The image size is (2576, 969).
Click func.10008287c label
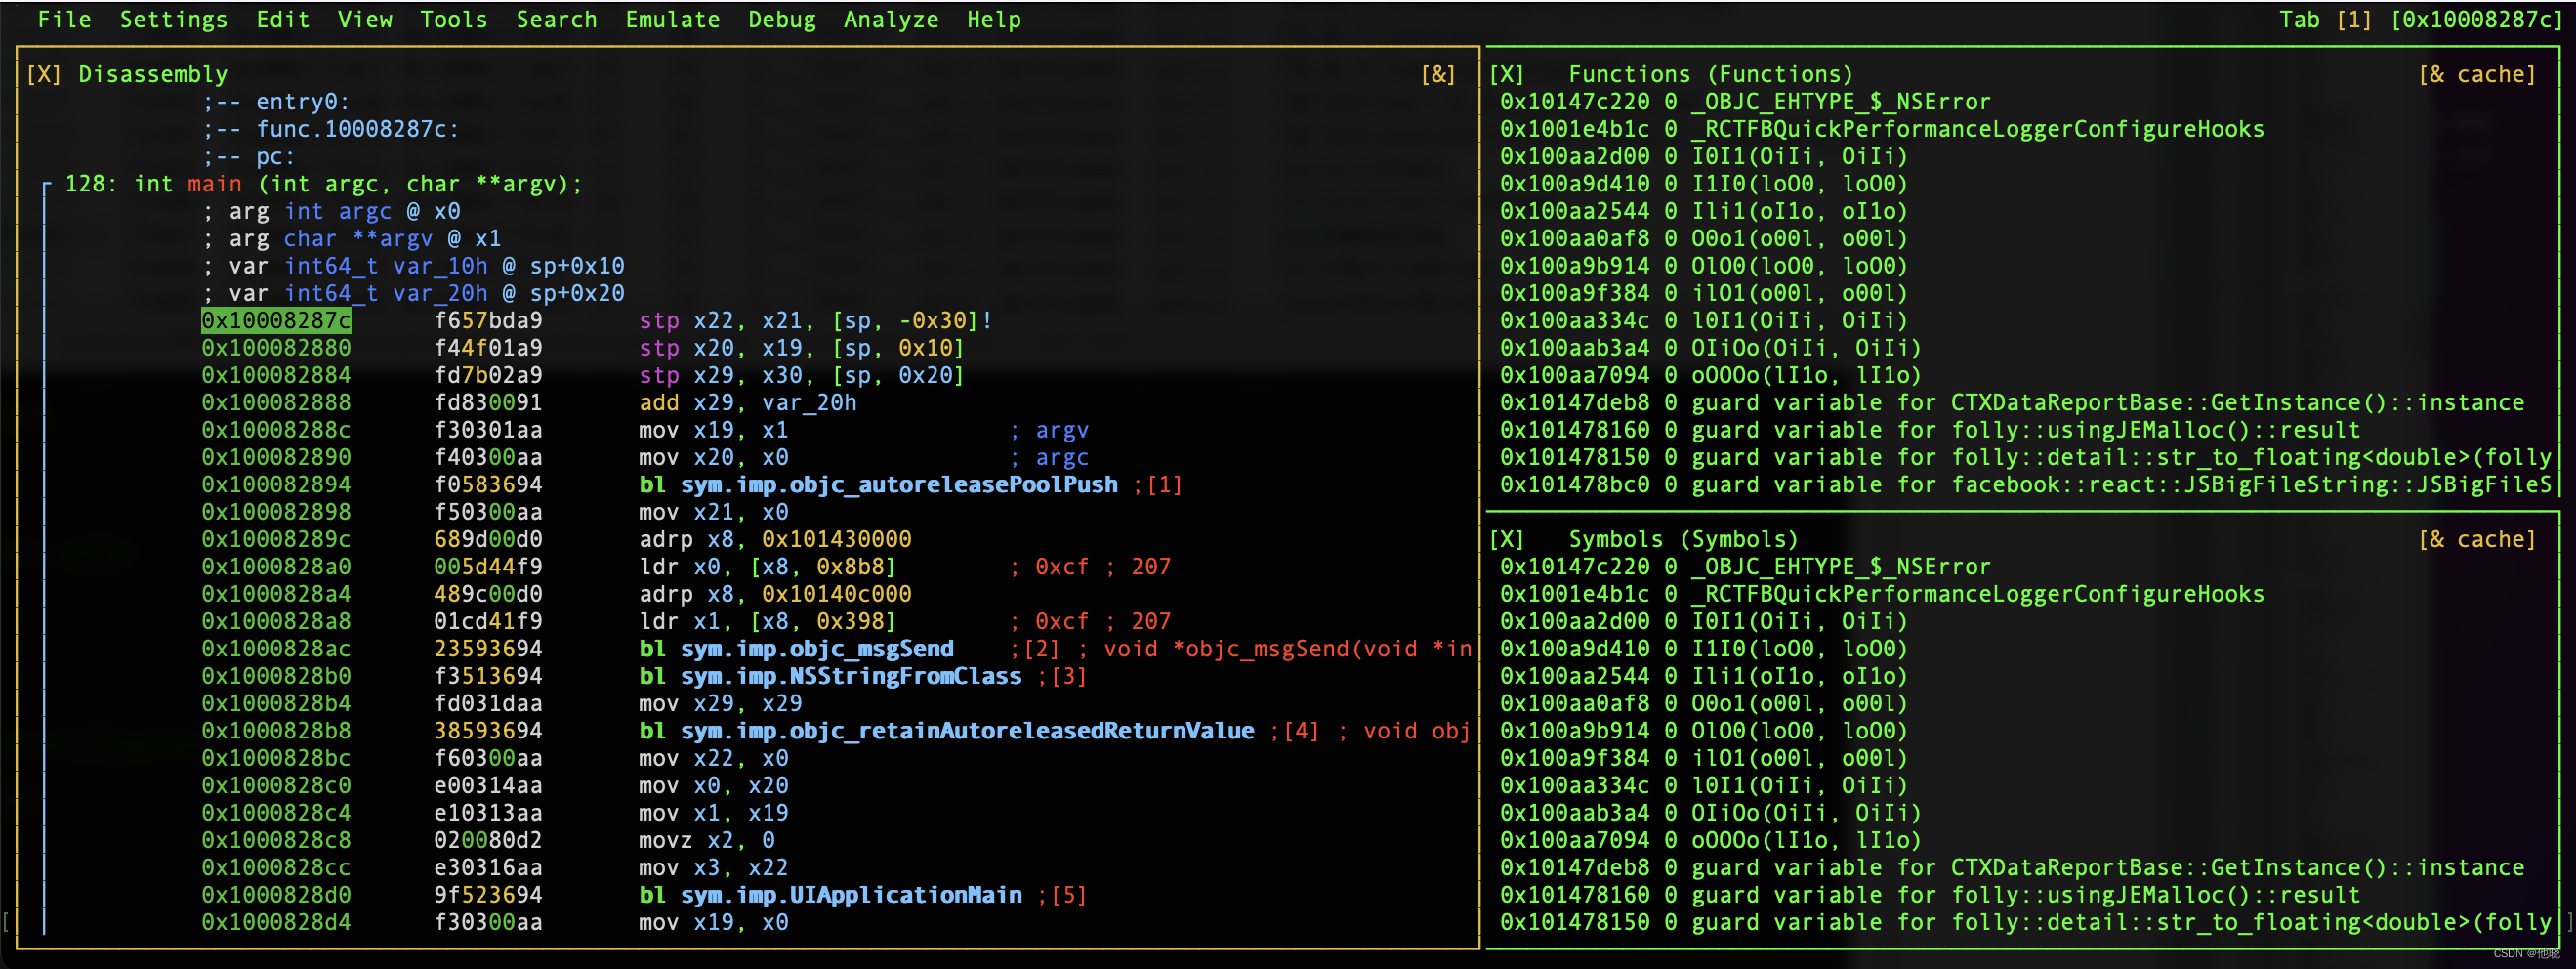click(357, 129)
